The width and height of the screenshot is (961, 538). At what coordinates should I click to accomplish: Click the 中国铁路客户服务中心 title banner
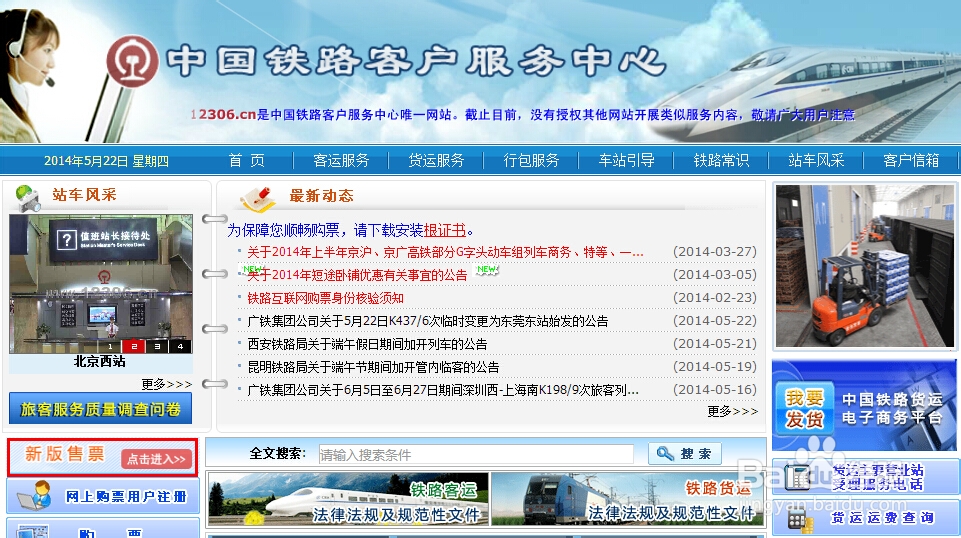pyautogui.click(x=417, y=61)
